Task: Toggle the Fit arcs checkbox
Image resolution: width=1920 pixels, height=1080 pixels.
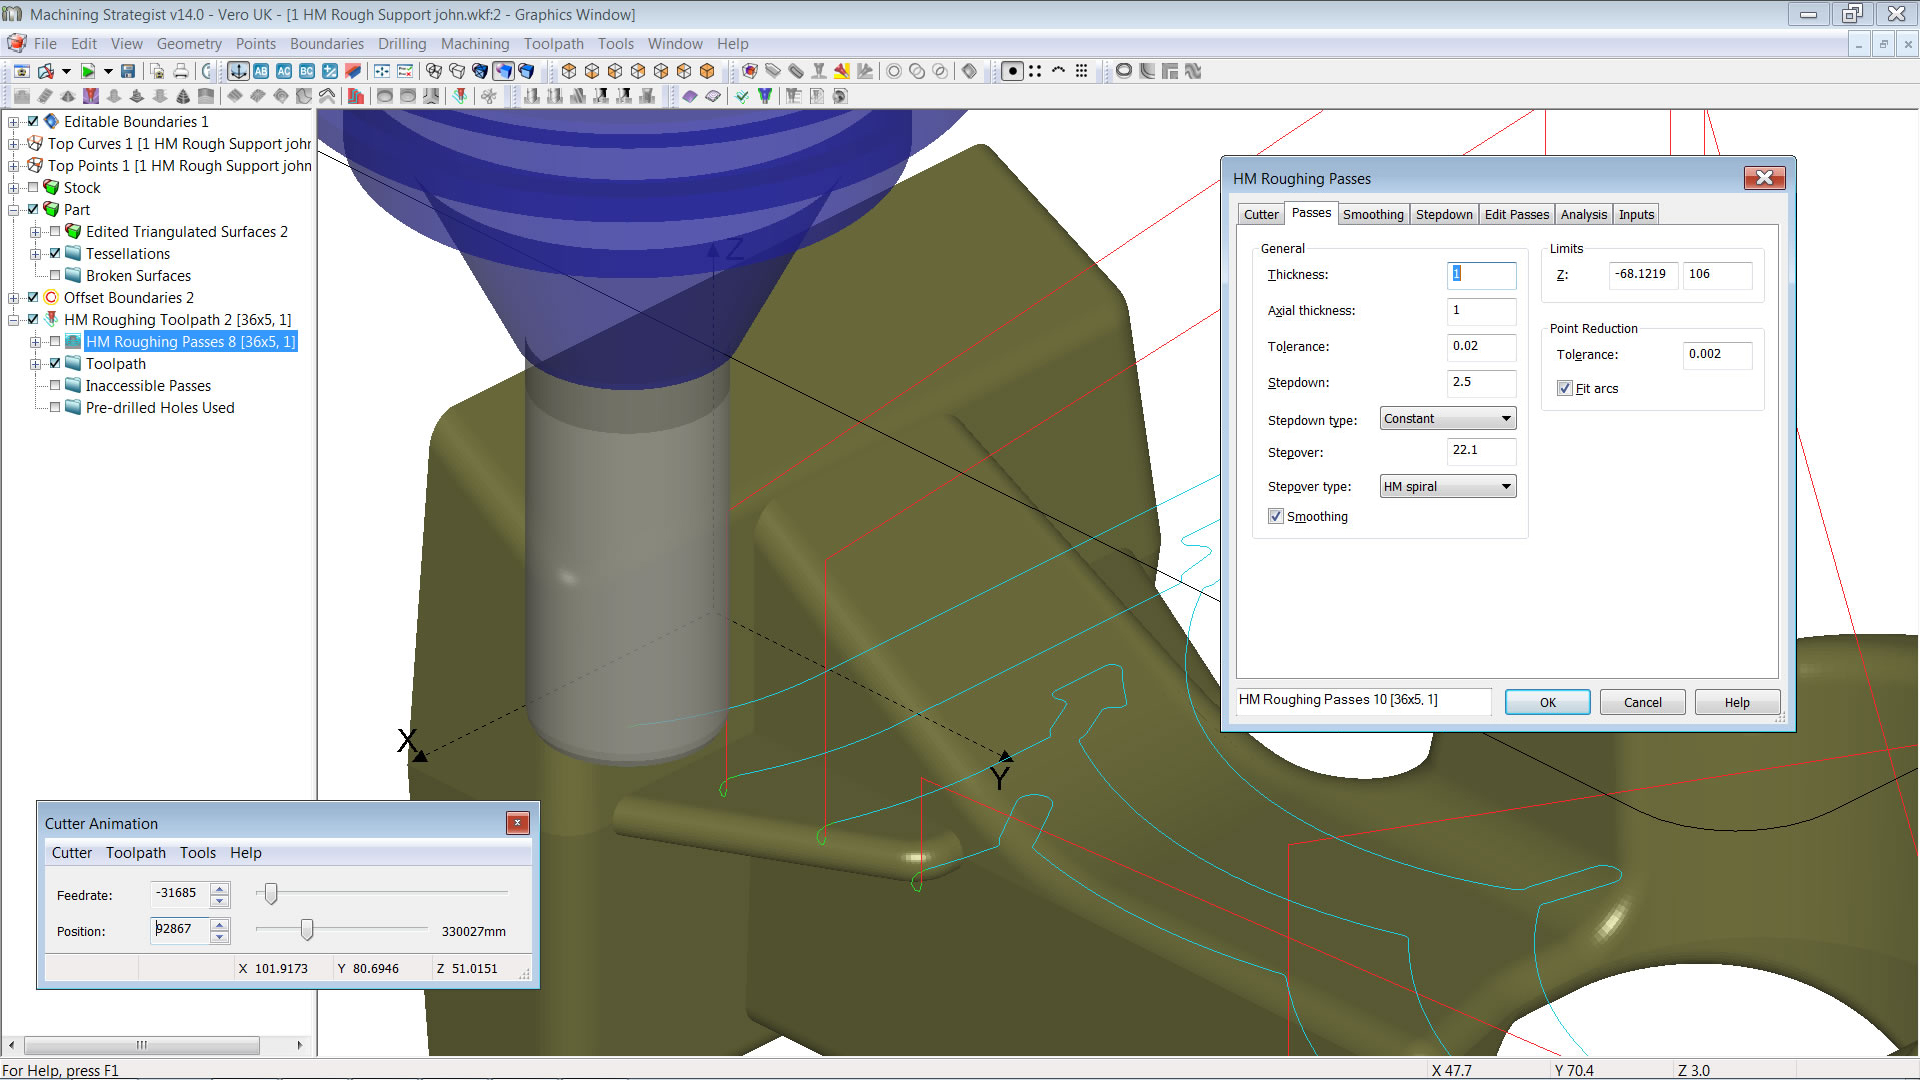Action: pos(1565,389)
